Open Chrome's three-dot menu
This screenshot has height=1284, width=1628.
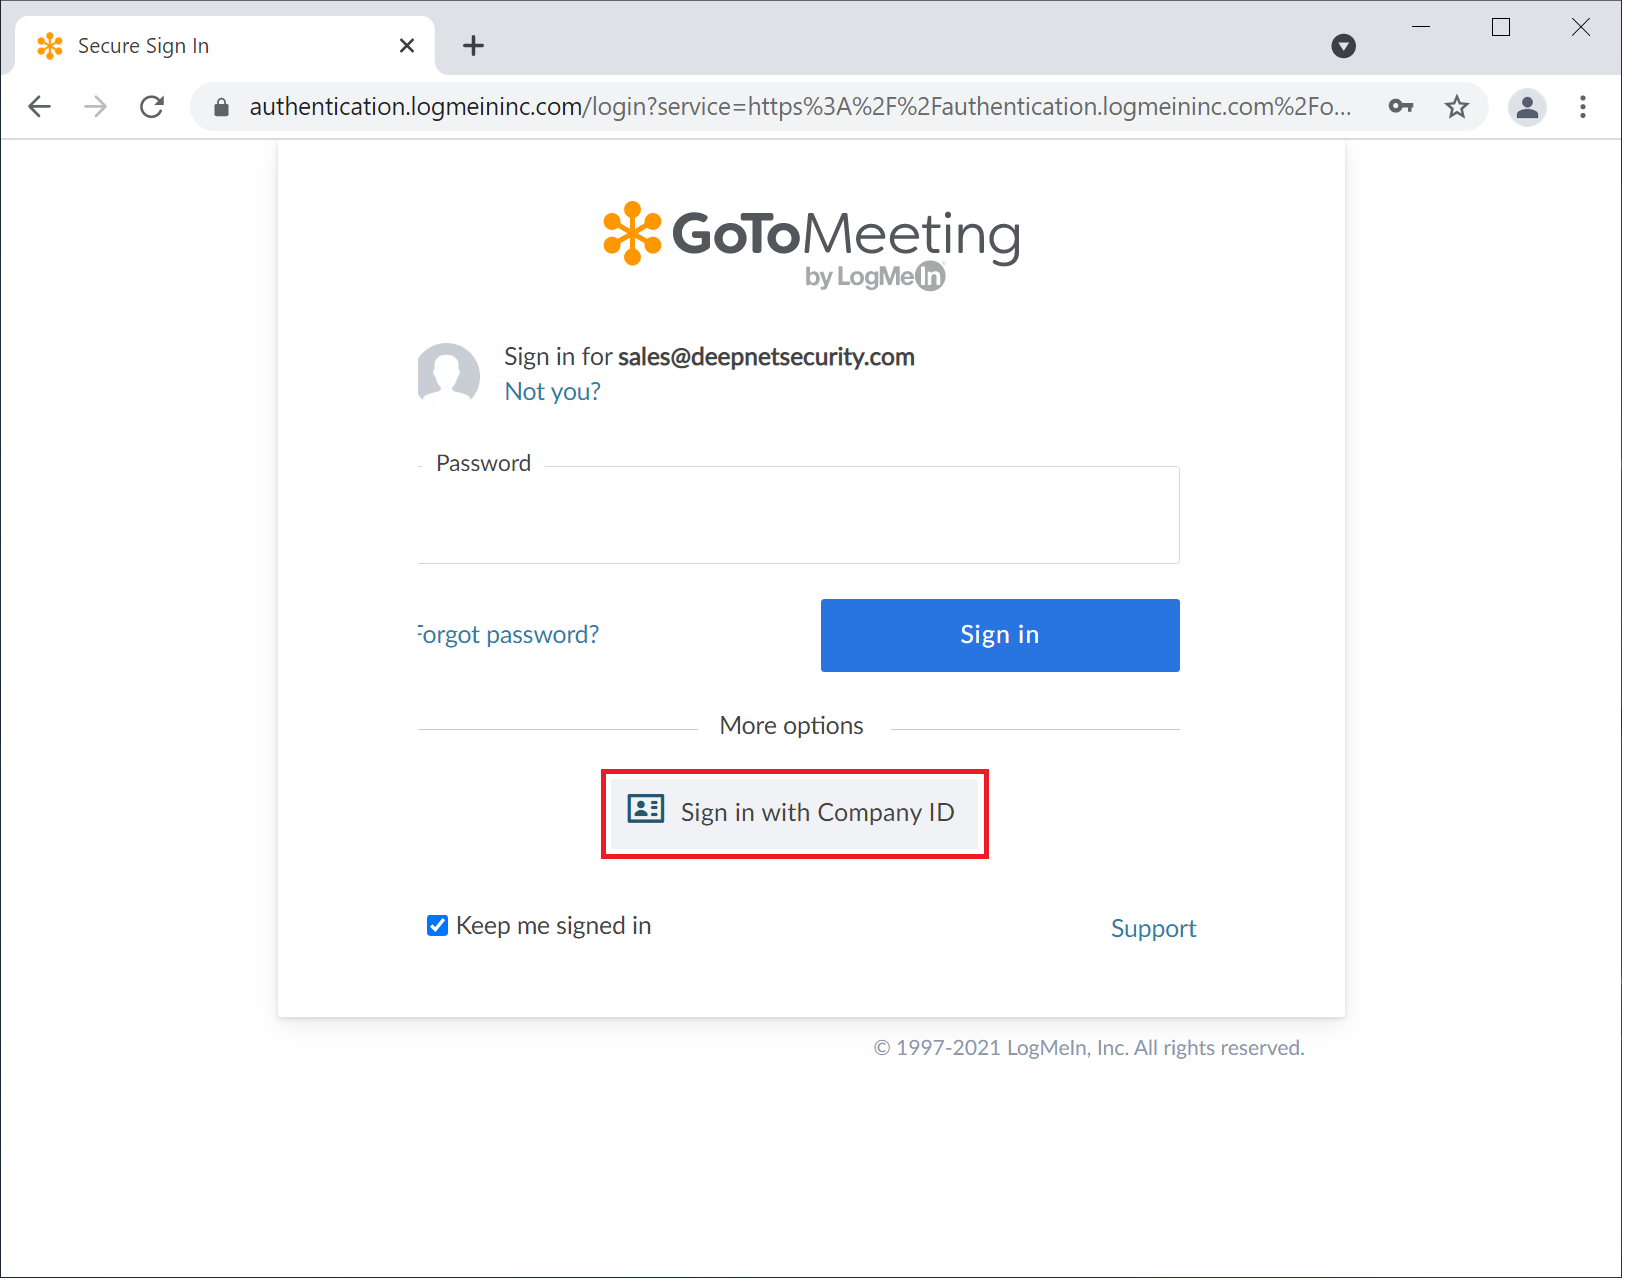click(1583, 107)
